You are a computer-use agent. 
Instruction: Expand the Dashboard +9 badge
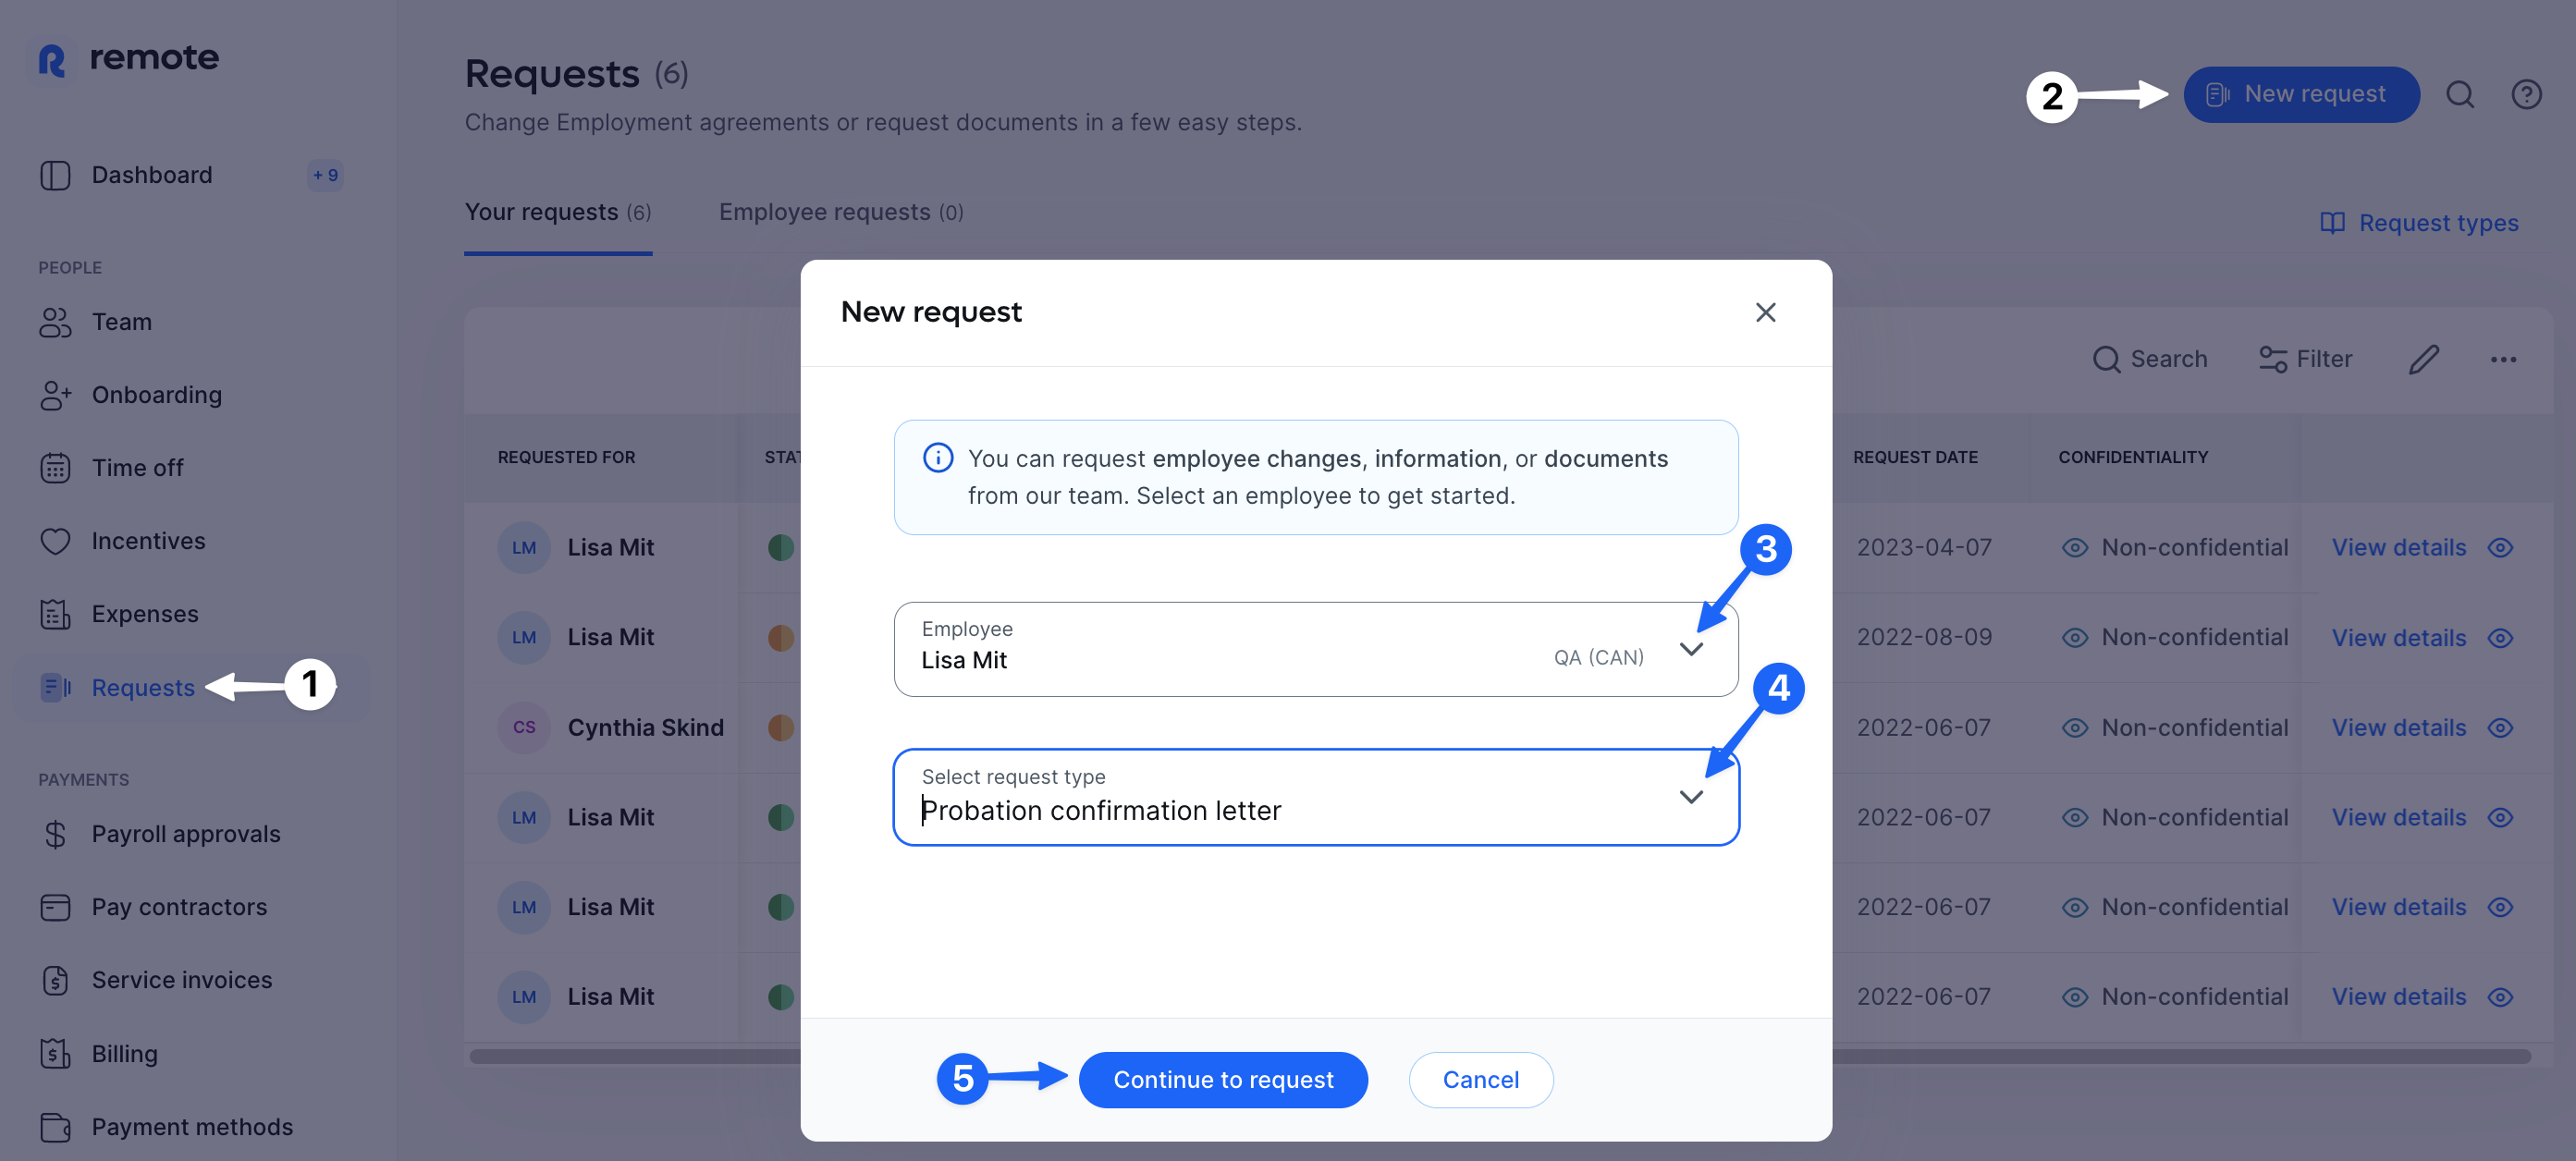click(x=324, y=174)
